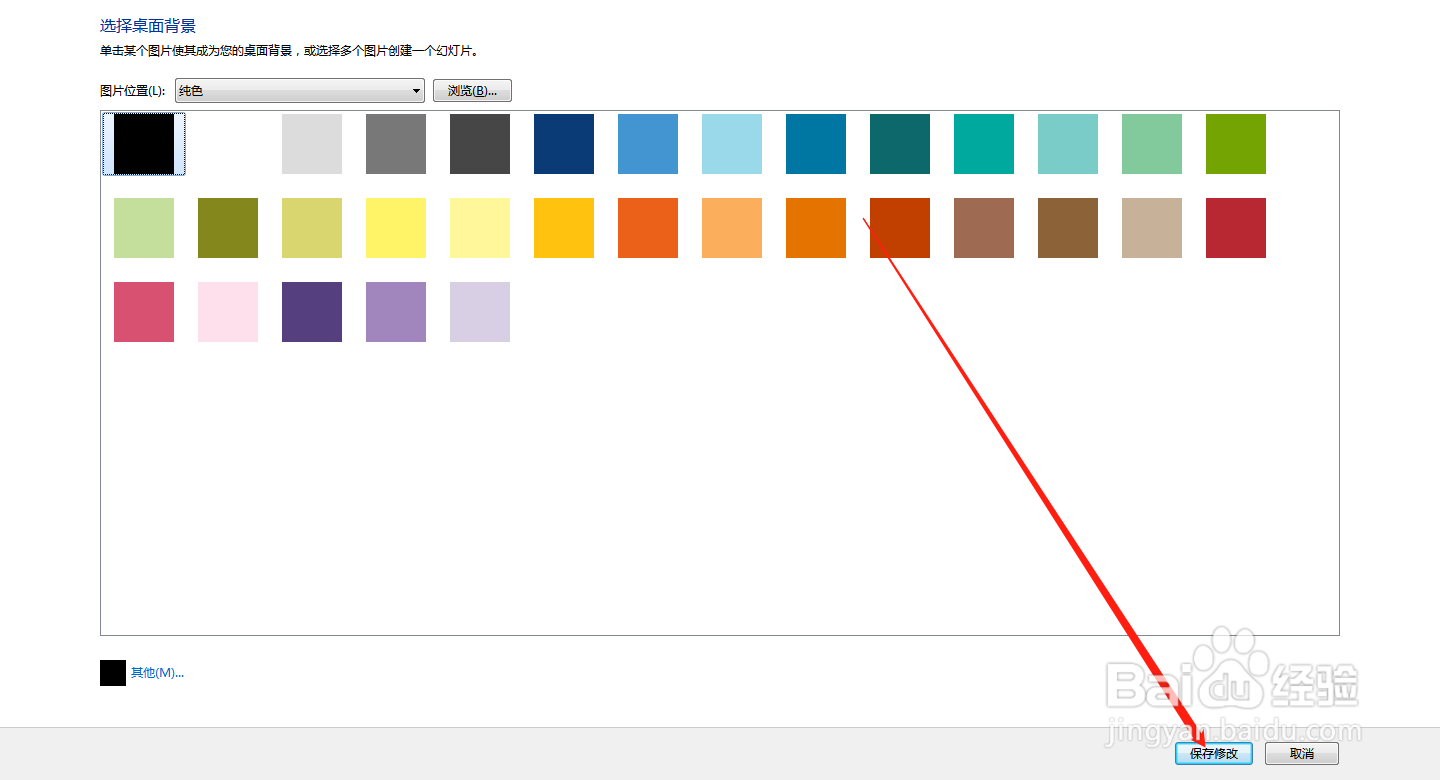Select the bright lemon yellow swatch
This screenshot has width=1440, height=780.
pyautogui.click(x=396, y=228)
